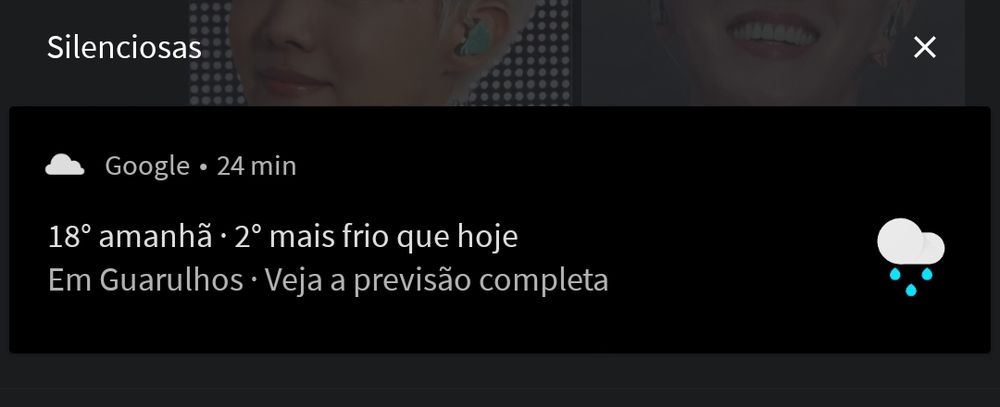Open the 18° amanhã forecast title
Image resolution: width=1000 pixels, height=407 pixels.
130,237
